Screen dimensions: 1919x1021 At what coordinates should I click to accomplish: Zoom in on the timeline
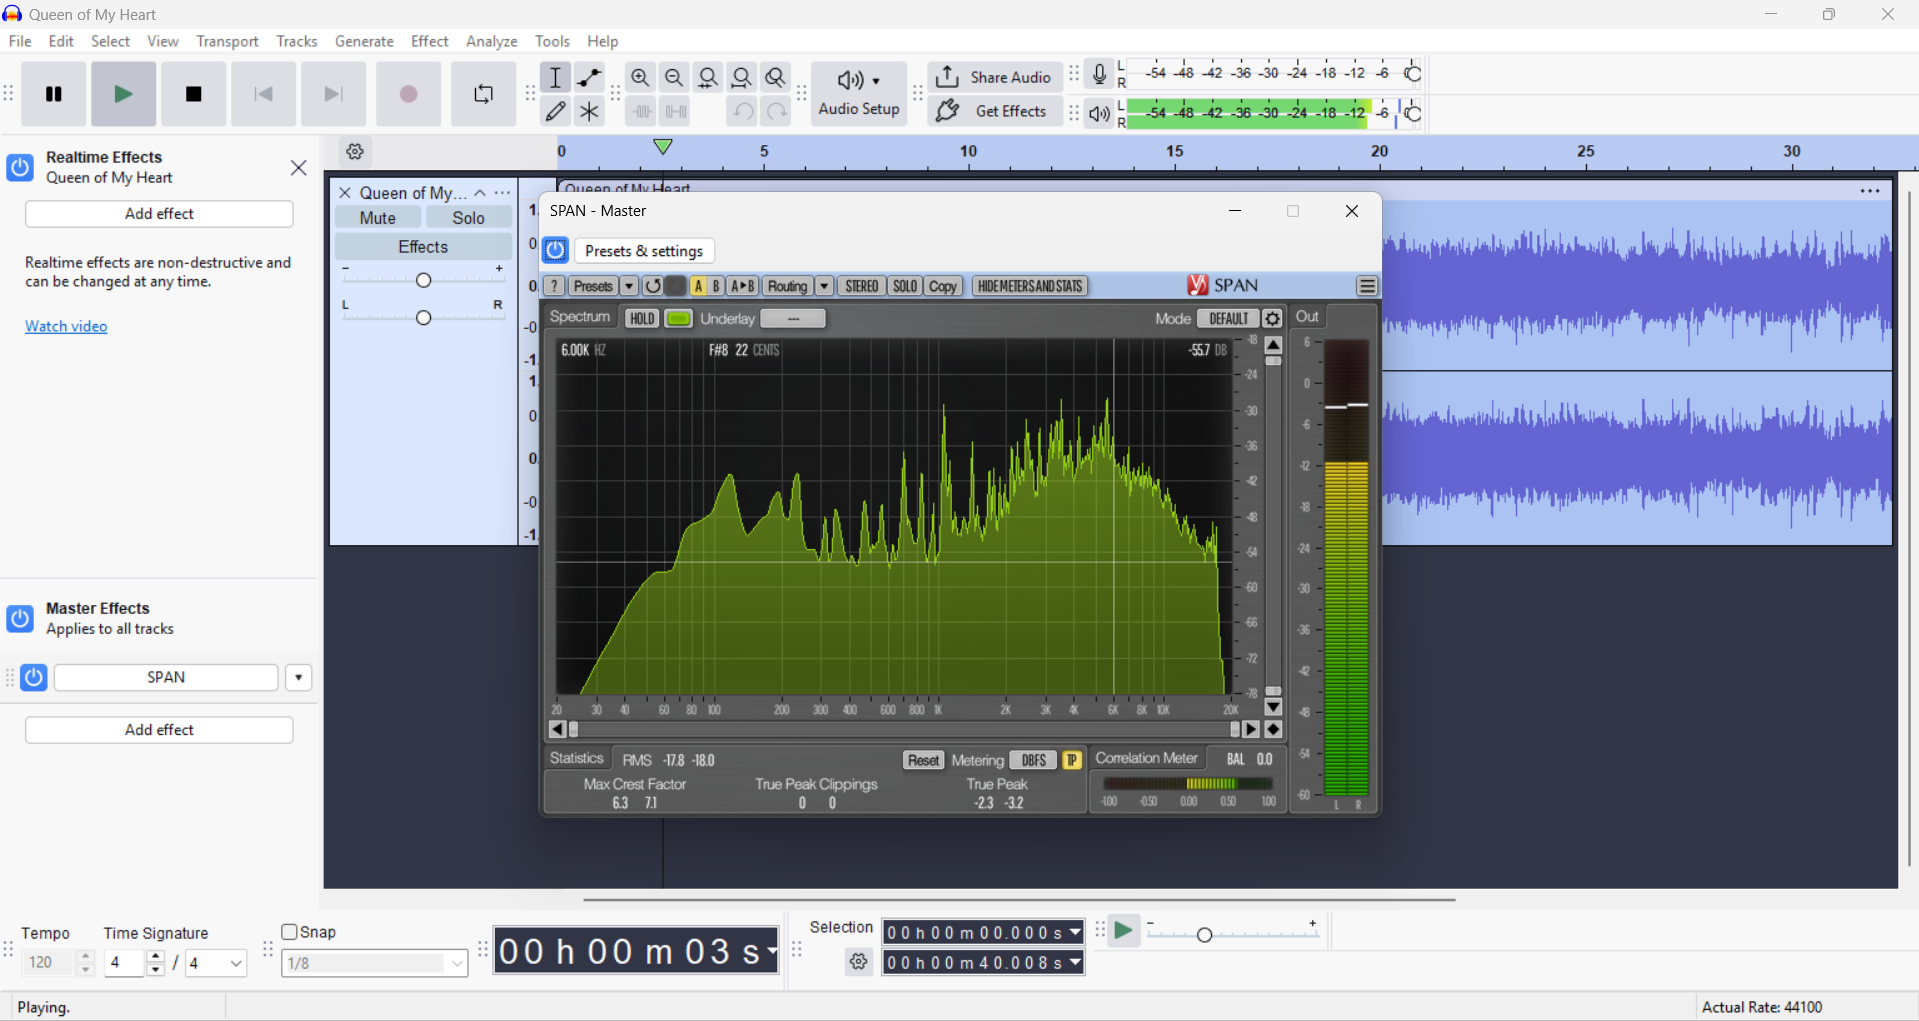(x=641, y=77)
